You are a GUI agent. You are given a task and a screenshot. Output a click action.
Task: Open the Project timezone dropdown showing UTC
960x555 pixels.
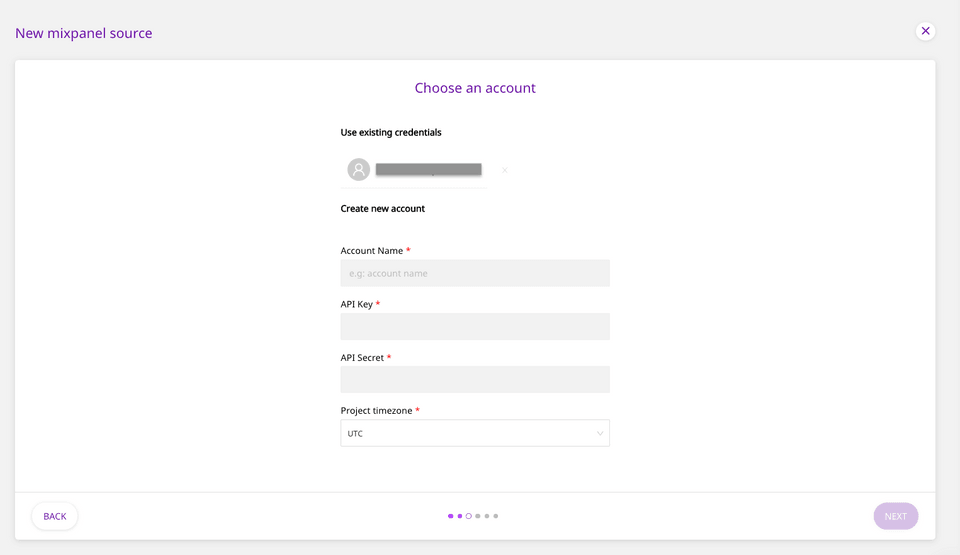point(475,433)
